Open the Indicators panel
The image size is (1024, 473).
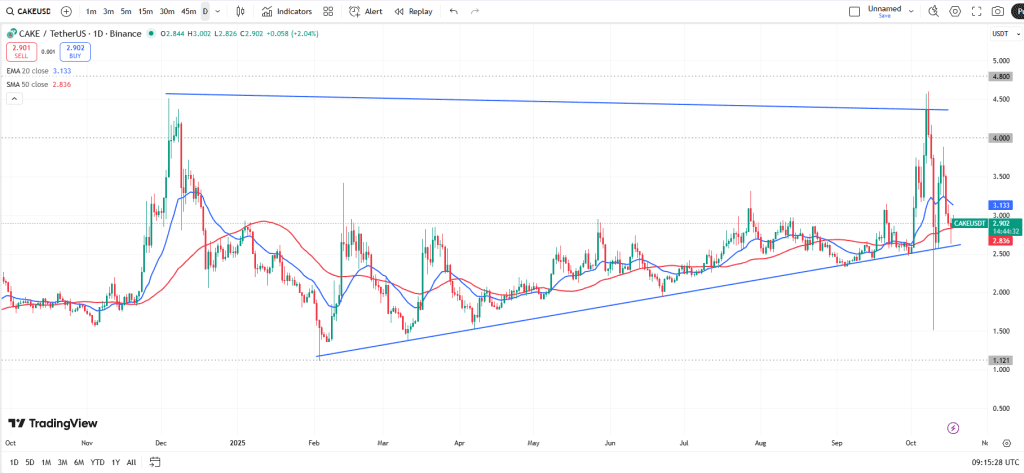287,11
